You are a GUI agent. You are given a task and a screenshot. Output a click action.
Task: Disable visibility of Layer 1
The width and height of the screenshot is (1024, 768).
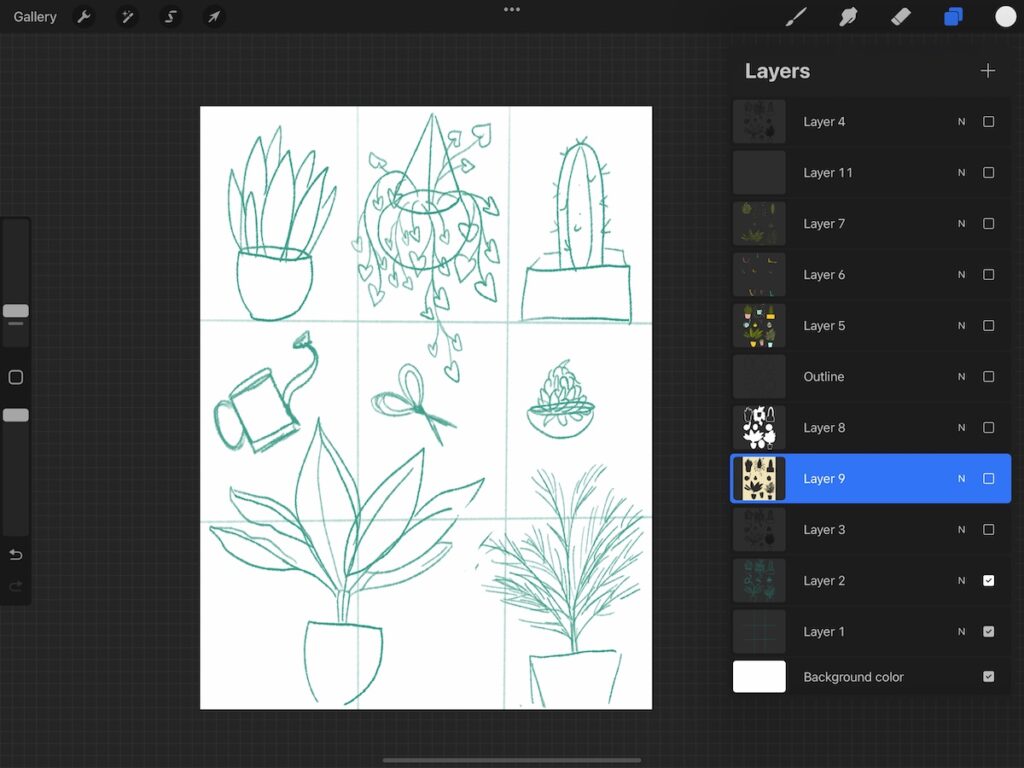[988, 631]
